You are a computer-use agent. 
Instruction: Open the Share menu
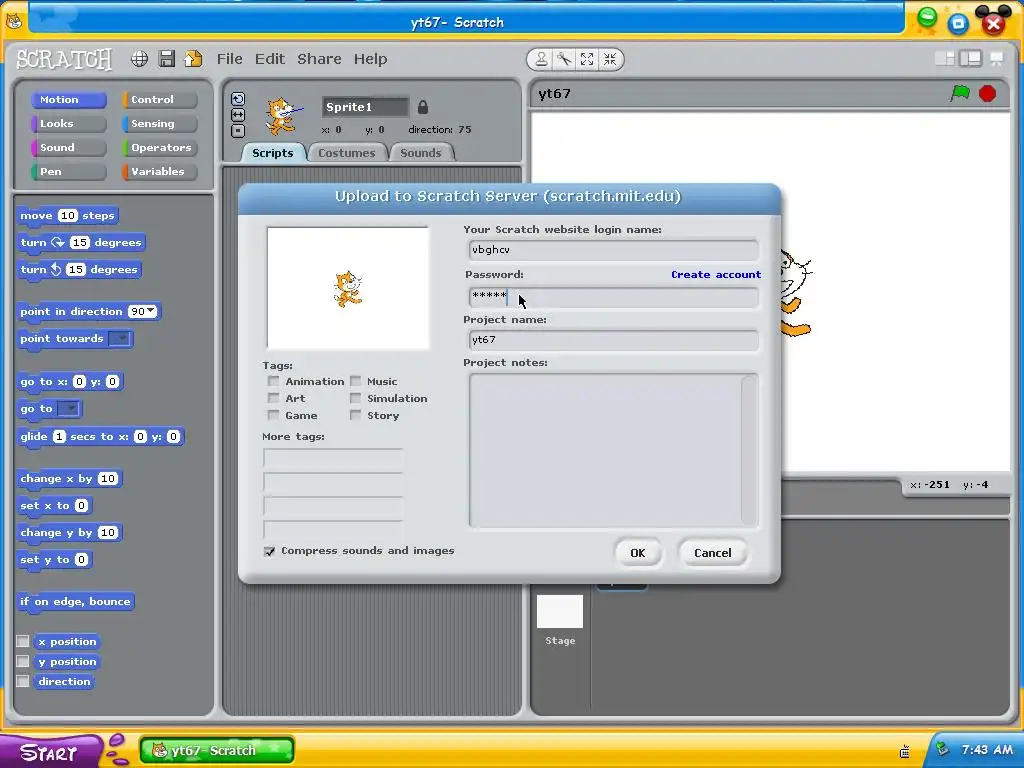pyautogui.click(x=319, y=59)
